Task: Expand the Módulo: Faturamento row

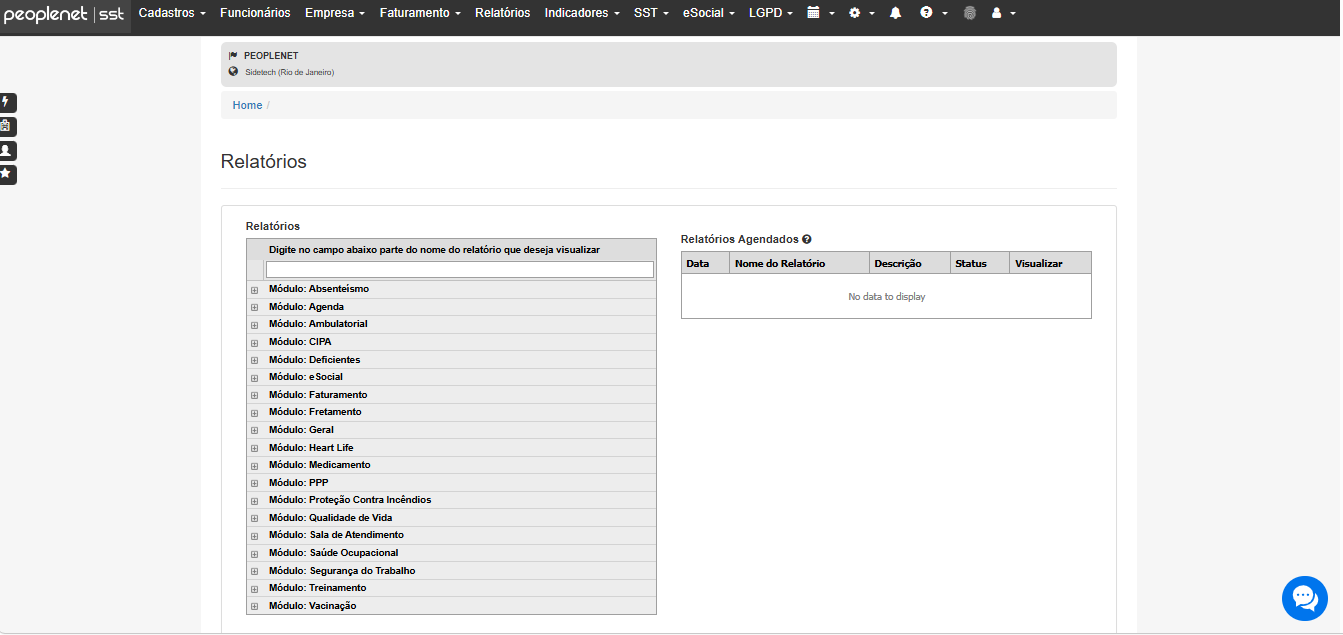Action: point(254,395)
